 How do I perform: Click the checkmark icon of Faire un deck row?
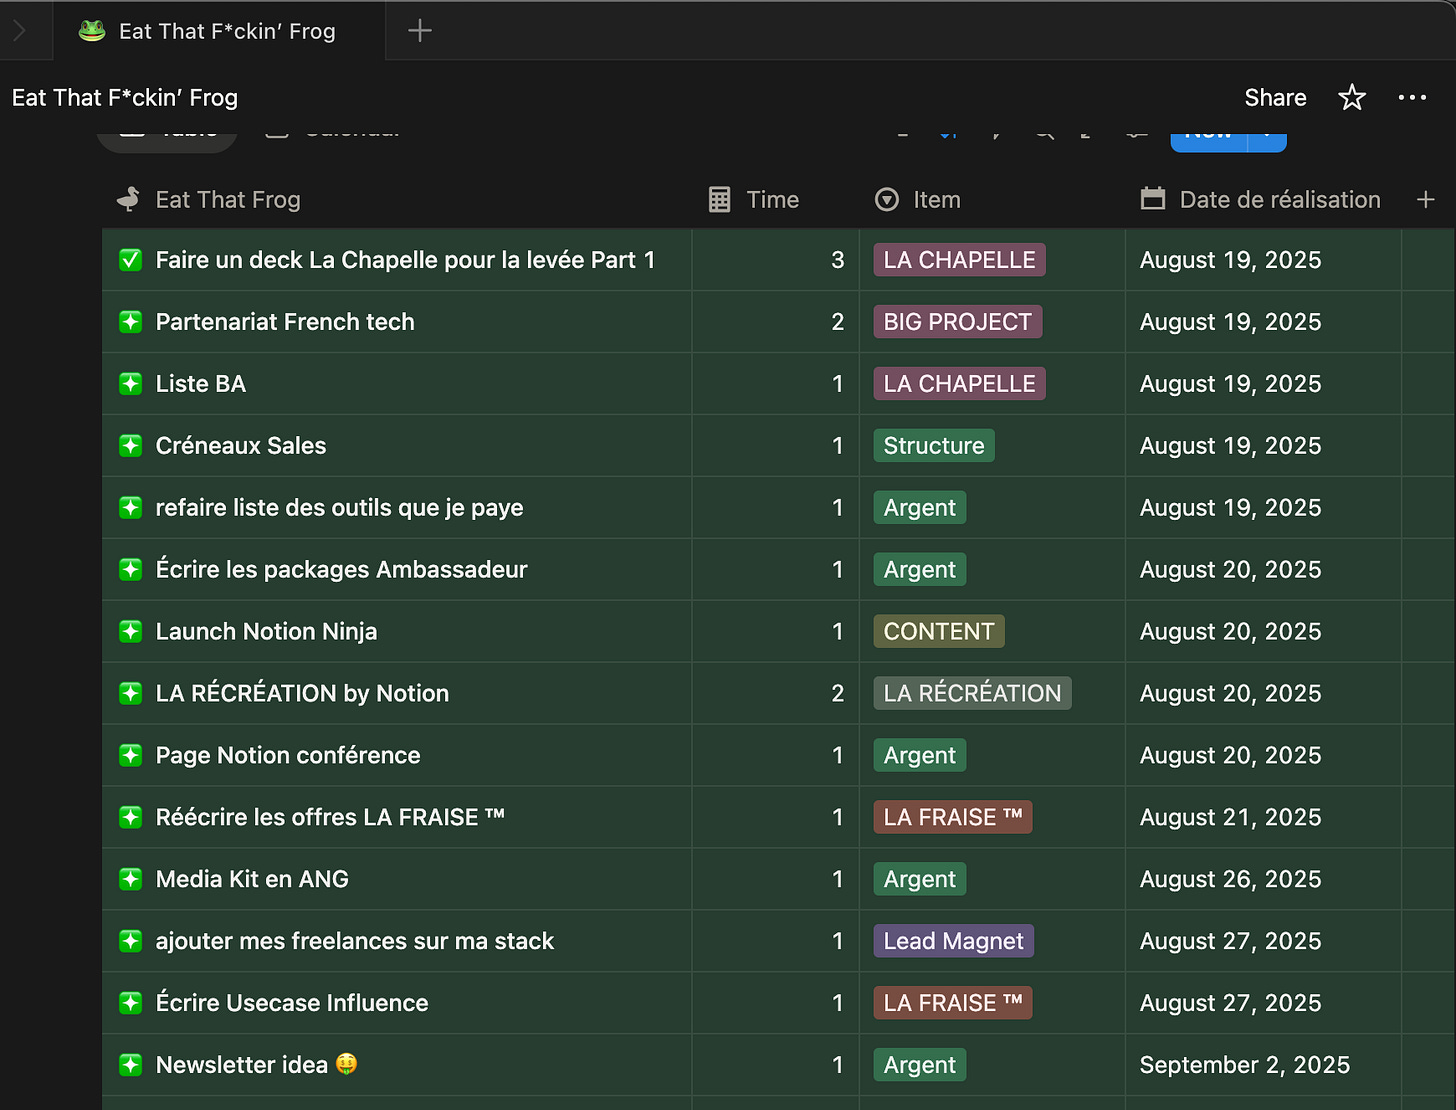130,260
